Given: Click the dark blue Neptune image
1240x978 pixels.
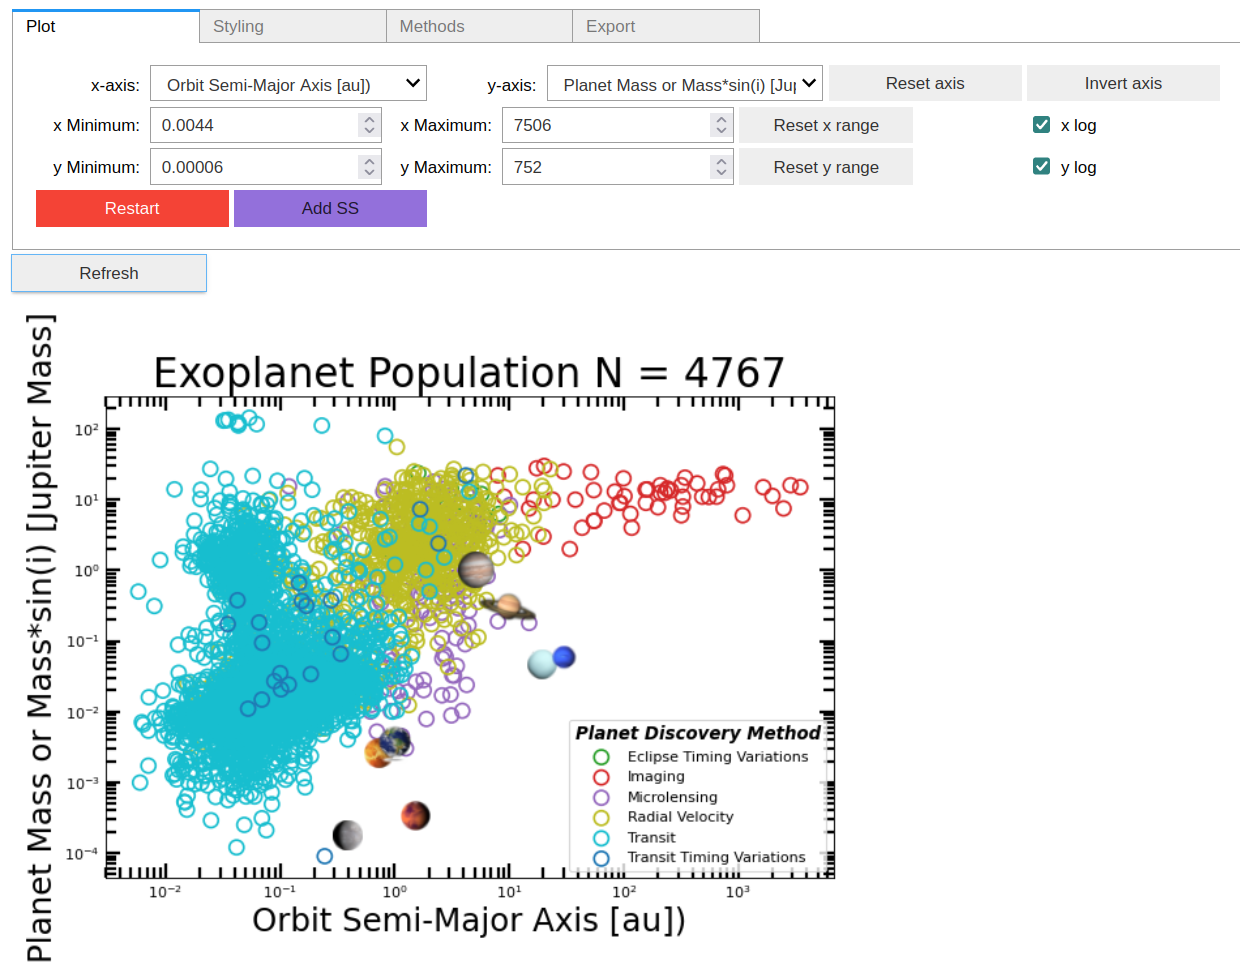Looking at the screenshot, I should click(564, 656).
